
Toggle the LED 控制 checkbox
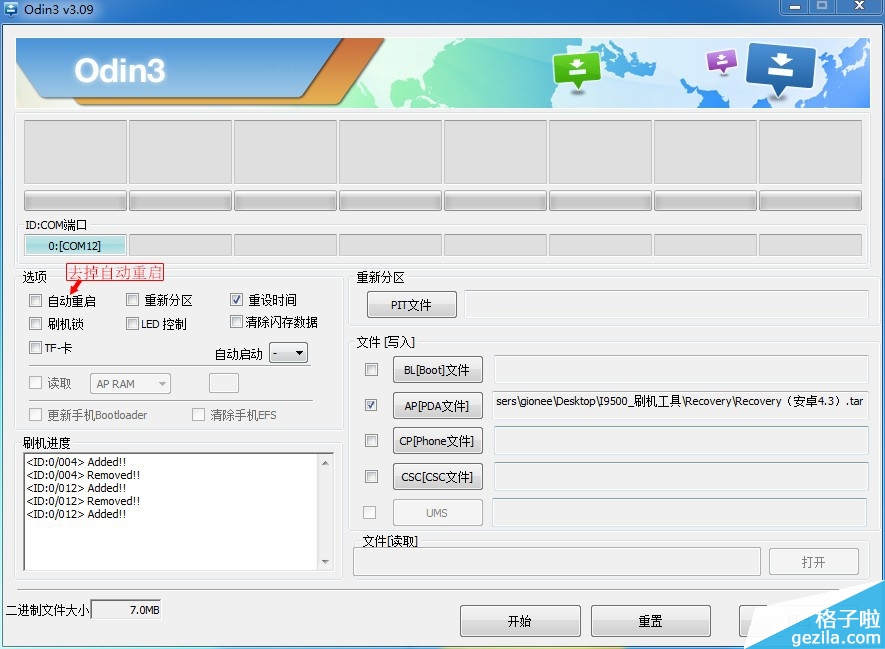pos(132,323)
